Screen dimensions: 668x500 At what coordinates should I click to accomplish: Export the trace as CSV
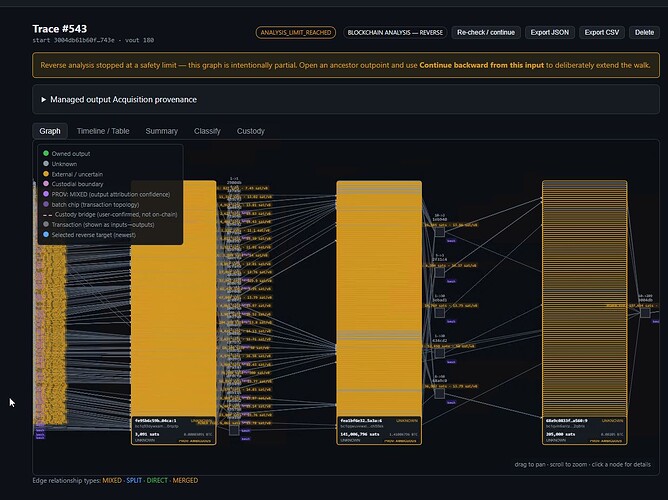click(602, 32)
